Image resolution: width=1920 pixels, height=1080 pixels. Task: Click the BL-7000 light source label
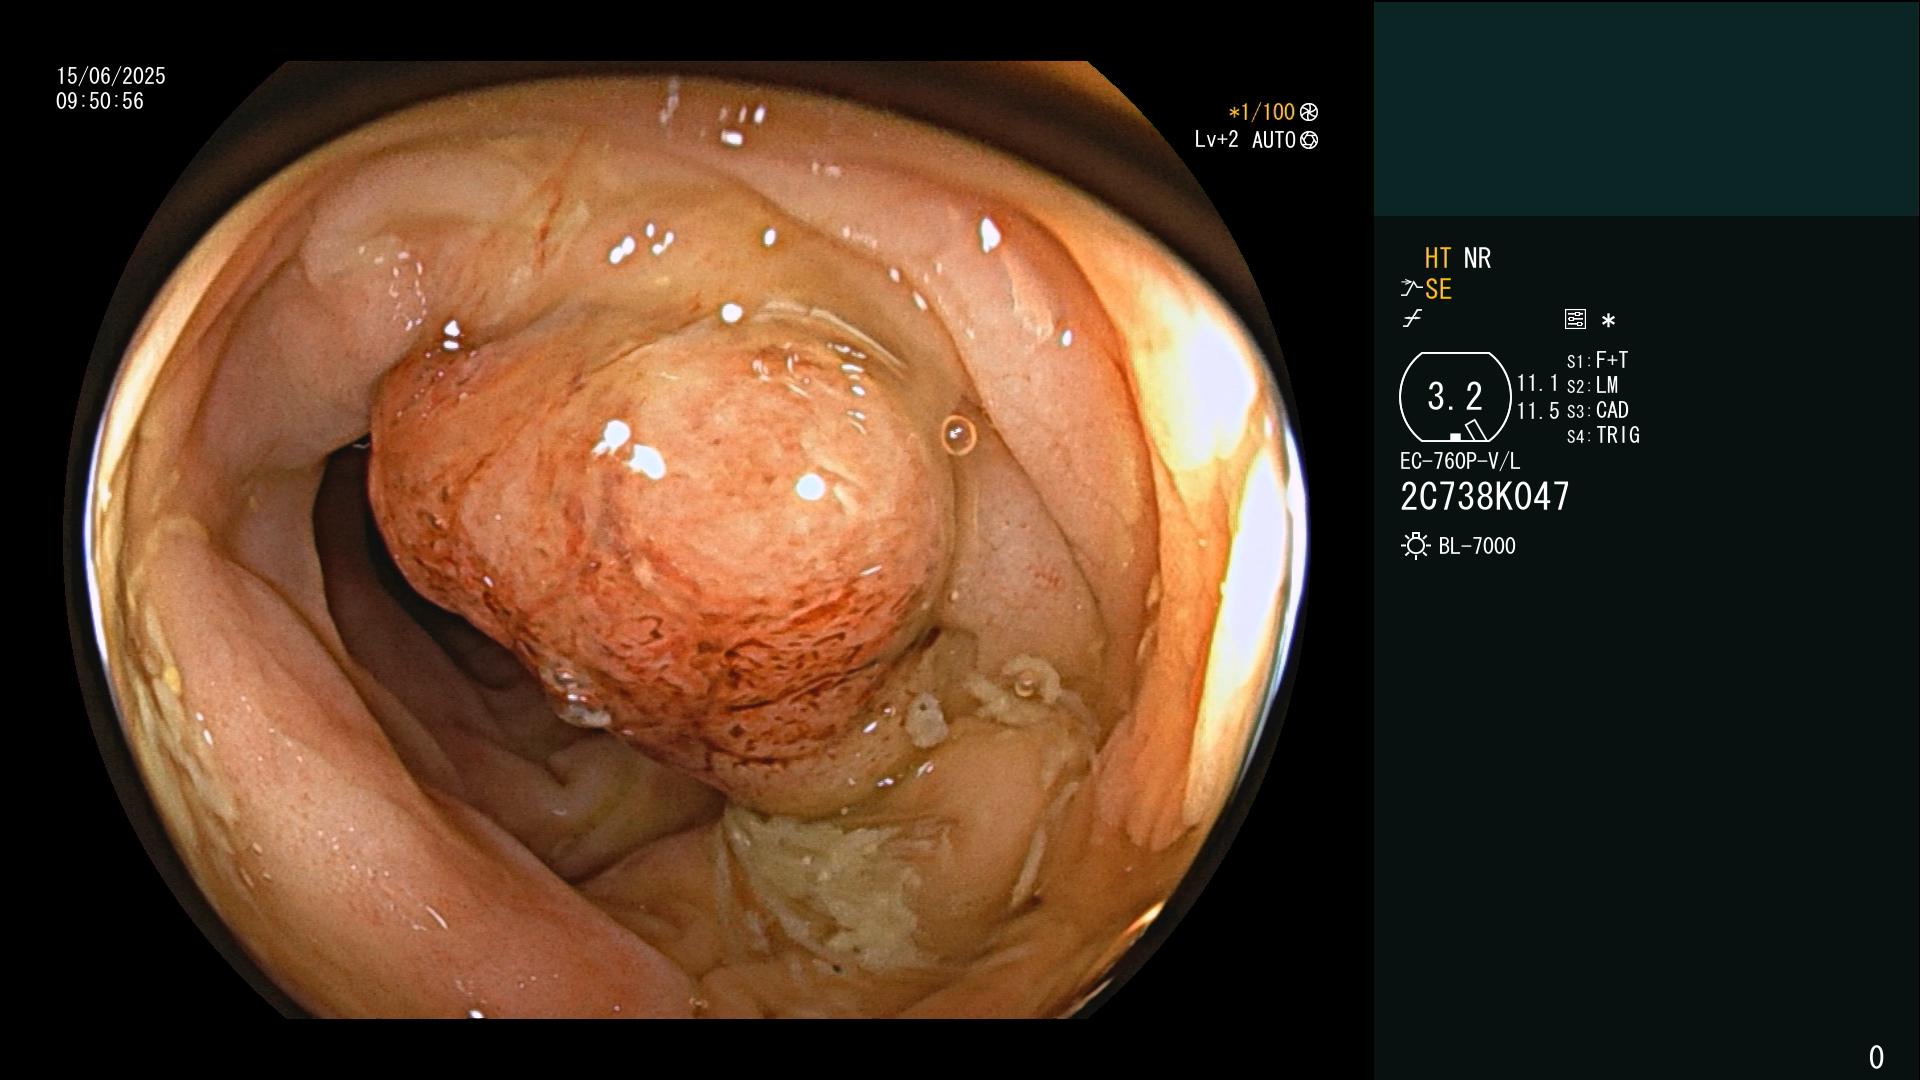pos(1477,546)
